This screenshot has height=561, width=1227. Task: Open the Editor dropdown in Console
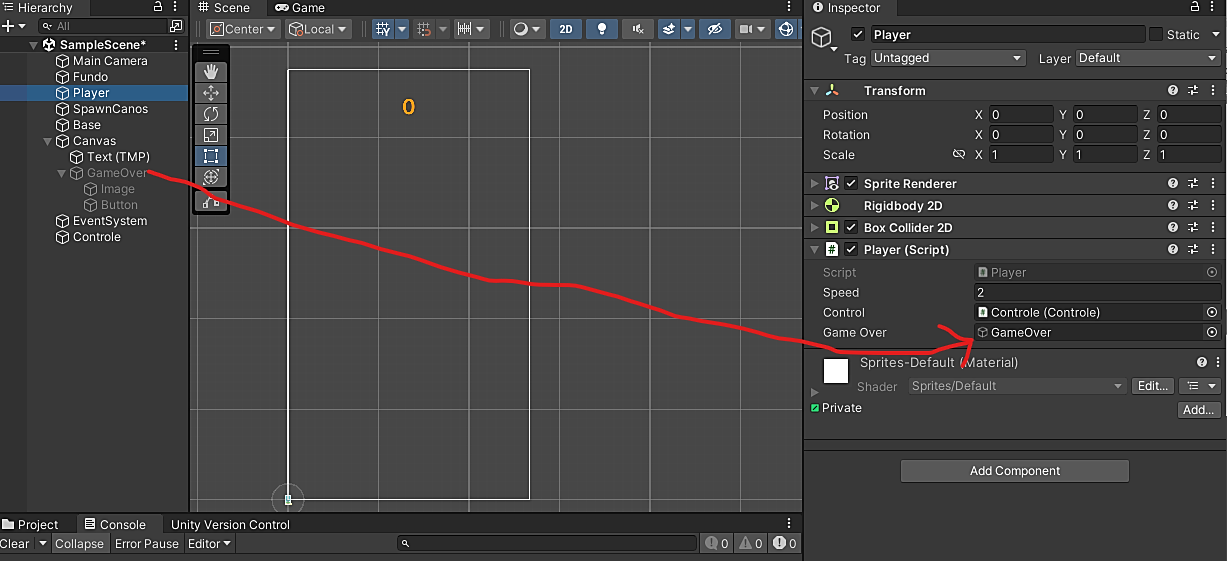click(210, 544)
